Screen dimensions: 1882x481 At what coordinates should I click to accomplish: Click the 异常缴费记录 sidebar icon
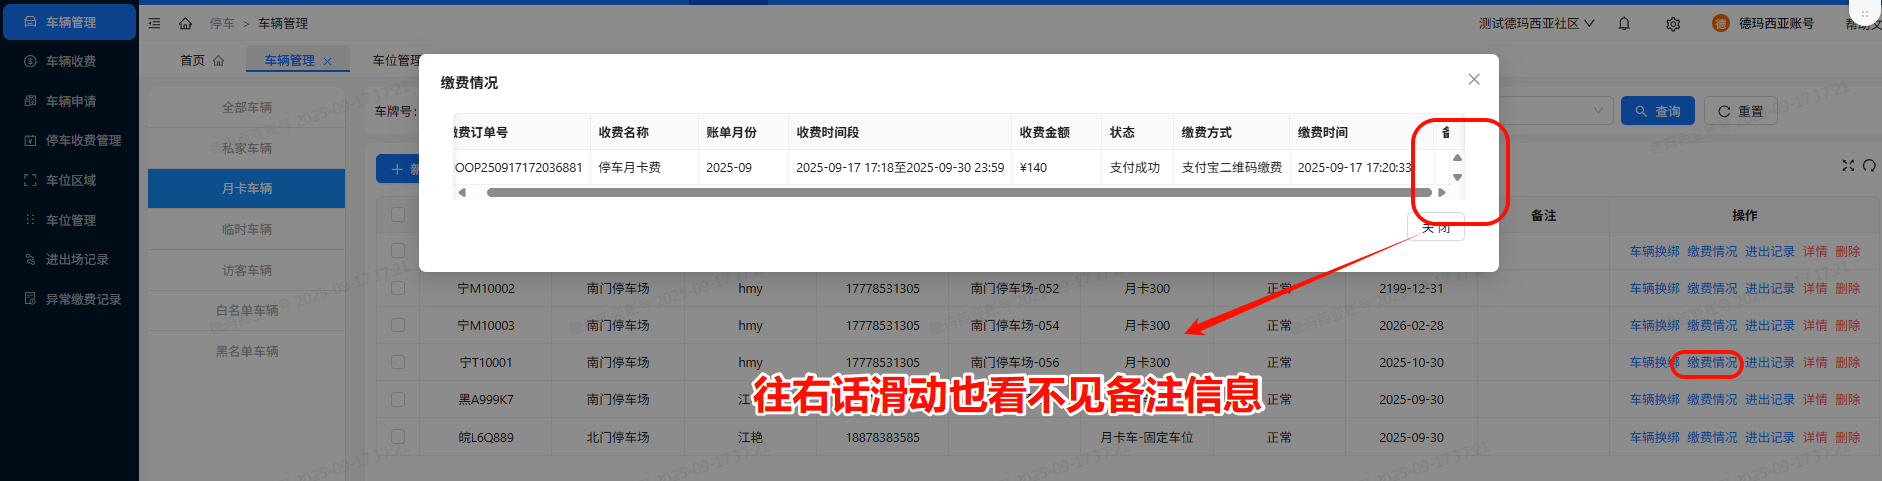(x=30, y=299)
